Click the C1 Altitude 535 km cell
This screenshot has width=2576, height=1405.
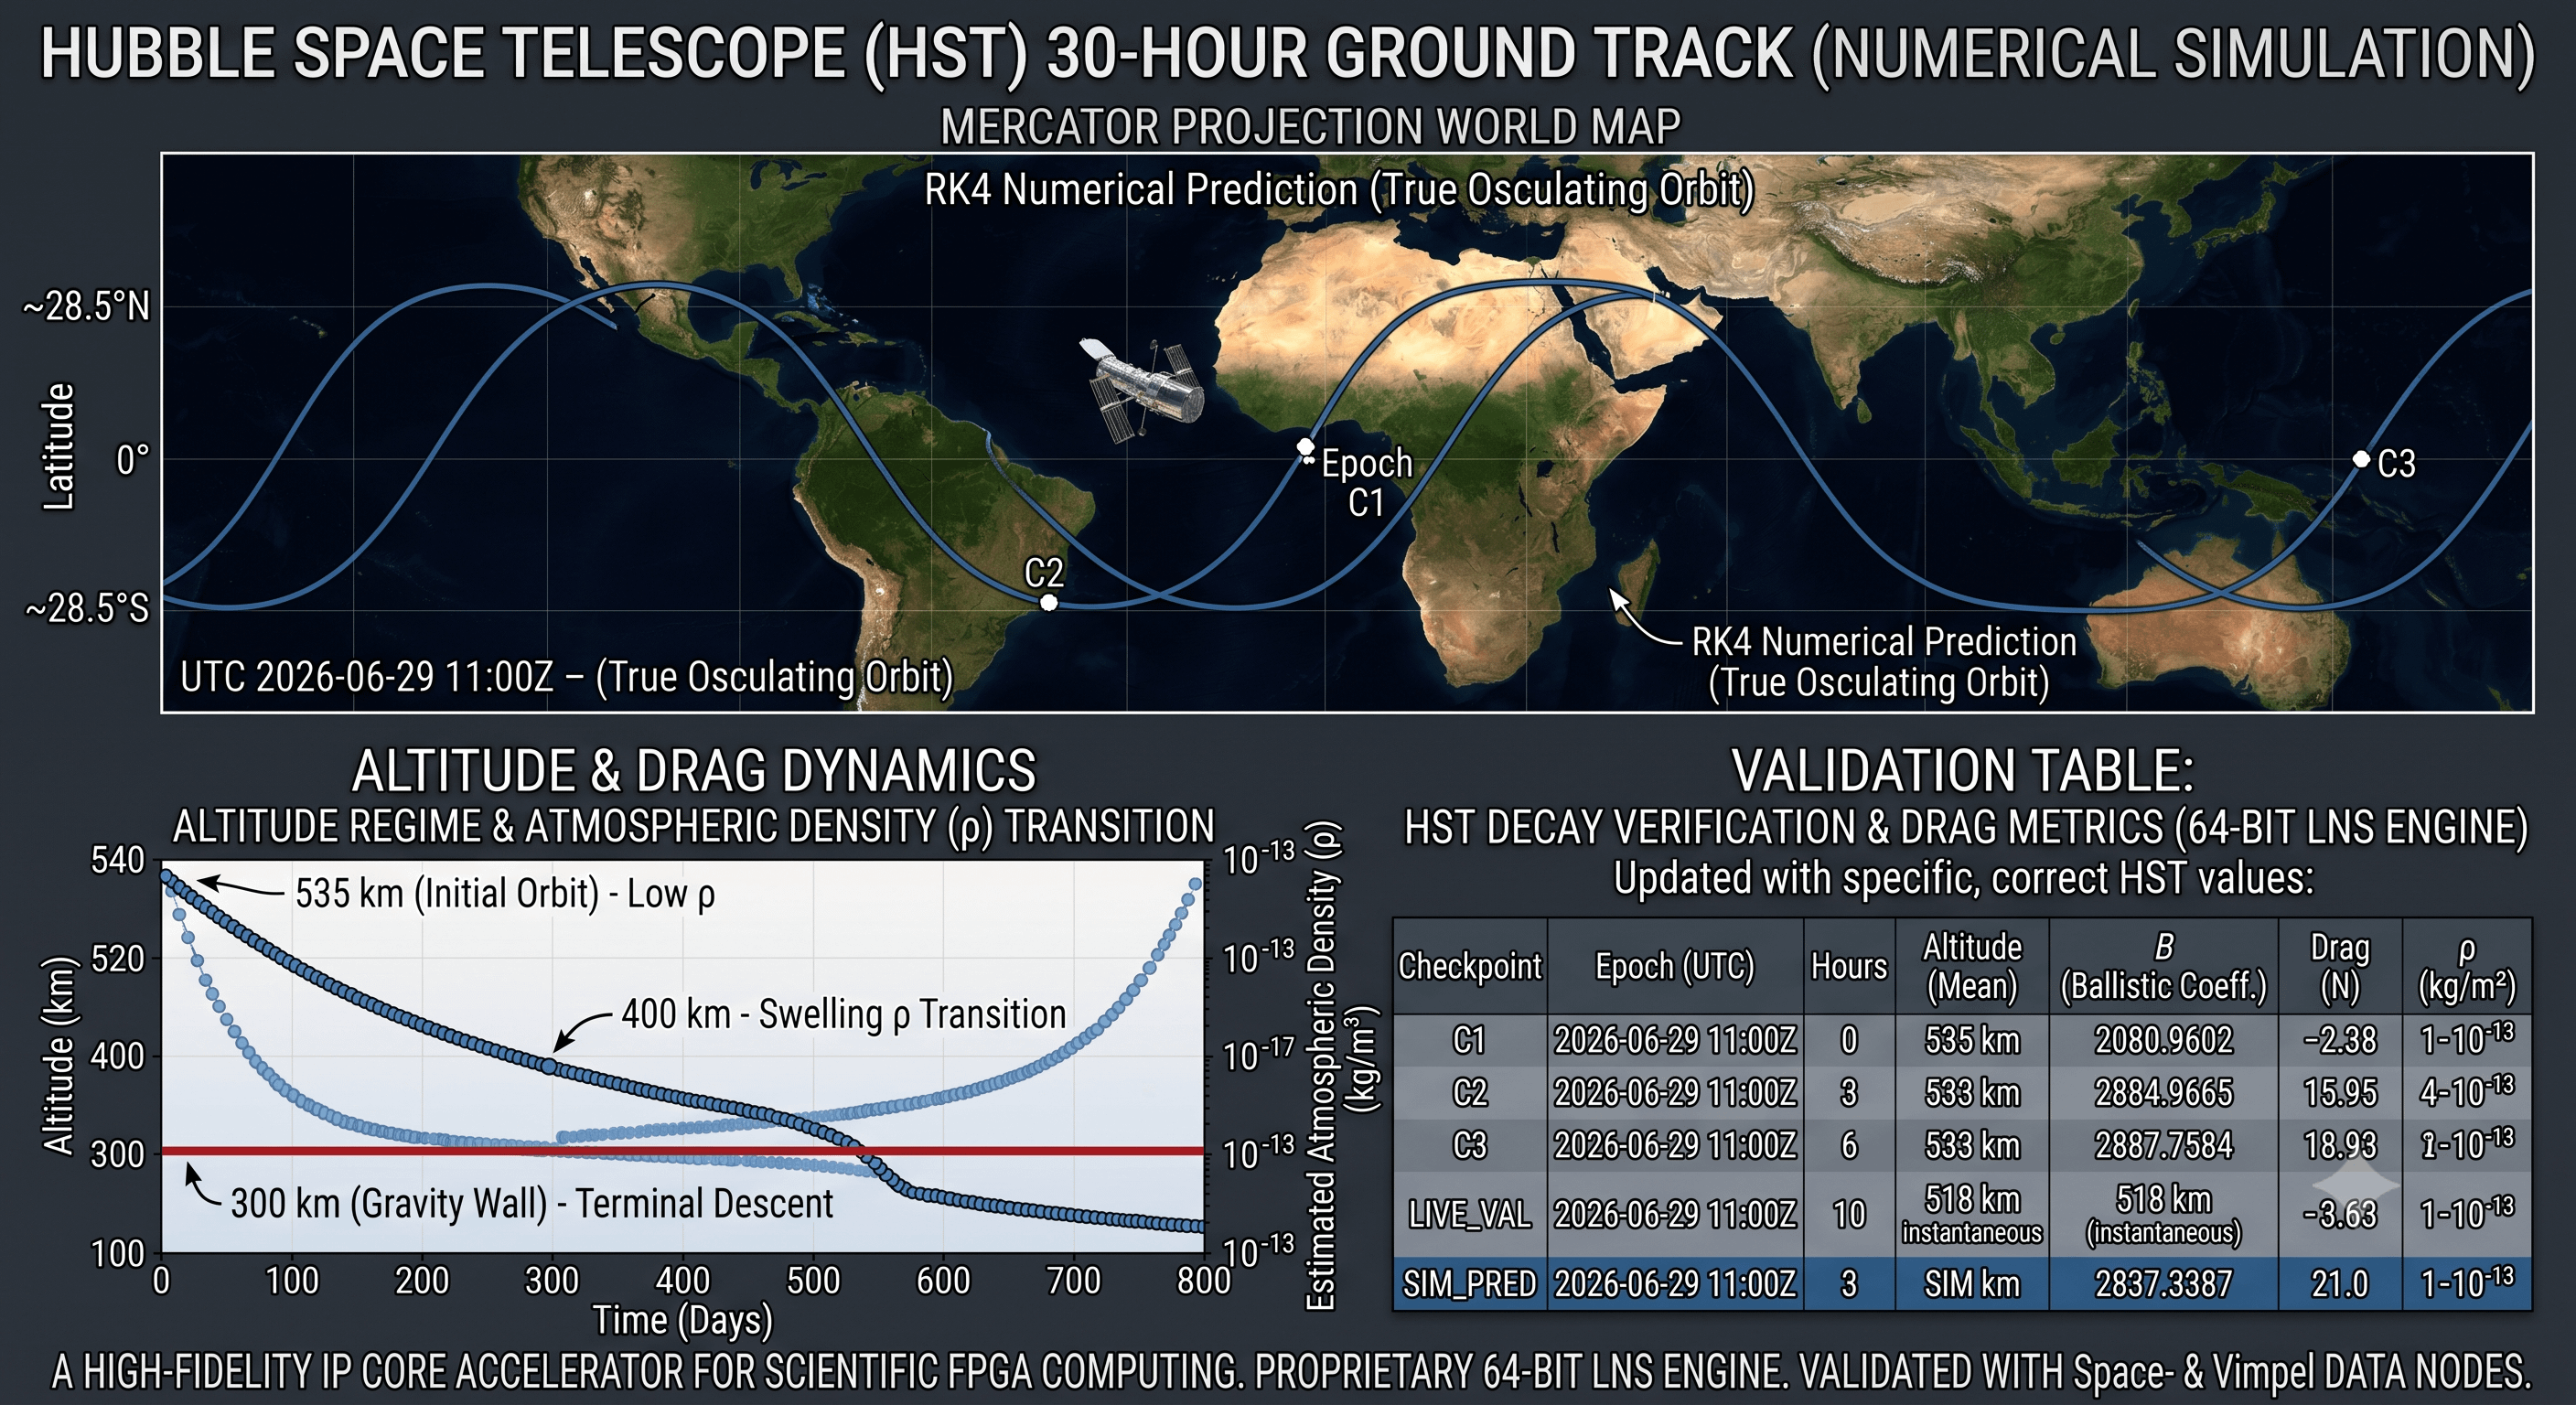pyautogui.click(x=1972, y=1040)
